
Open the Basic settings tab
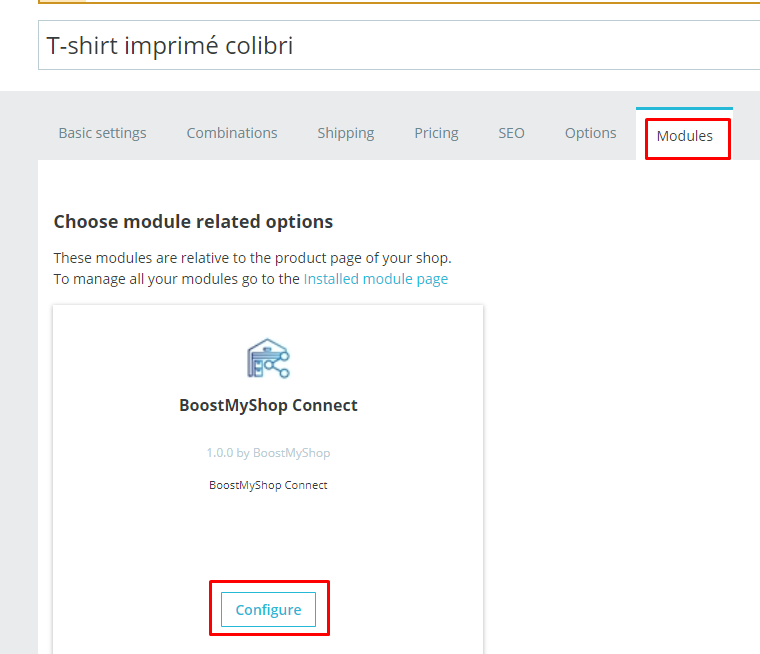point(102,133)
